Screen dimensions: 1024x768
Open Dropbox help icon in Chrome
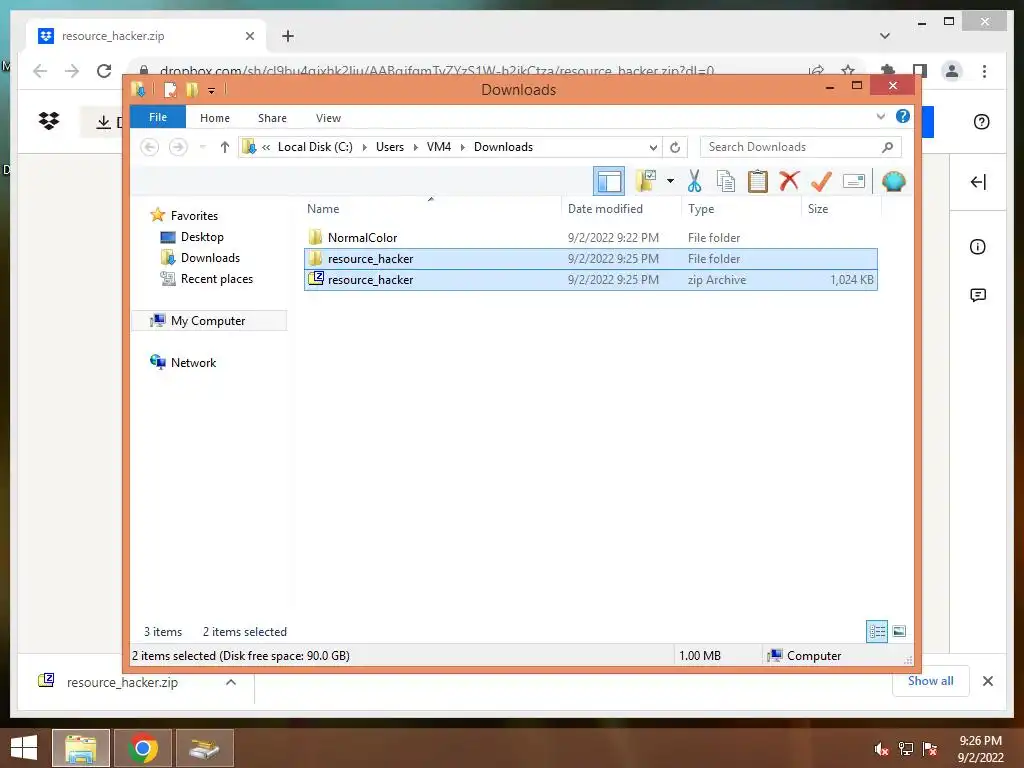pyautogui.click(x=981, y=121)
